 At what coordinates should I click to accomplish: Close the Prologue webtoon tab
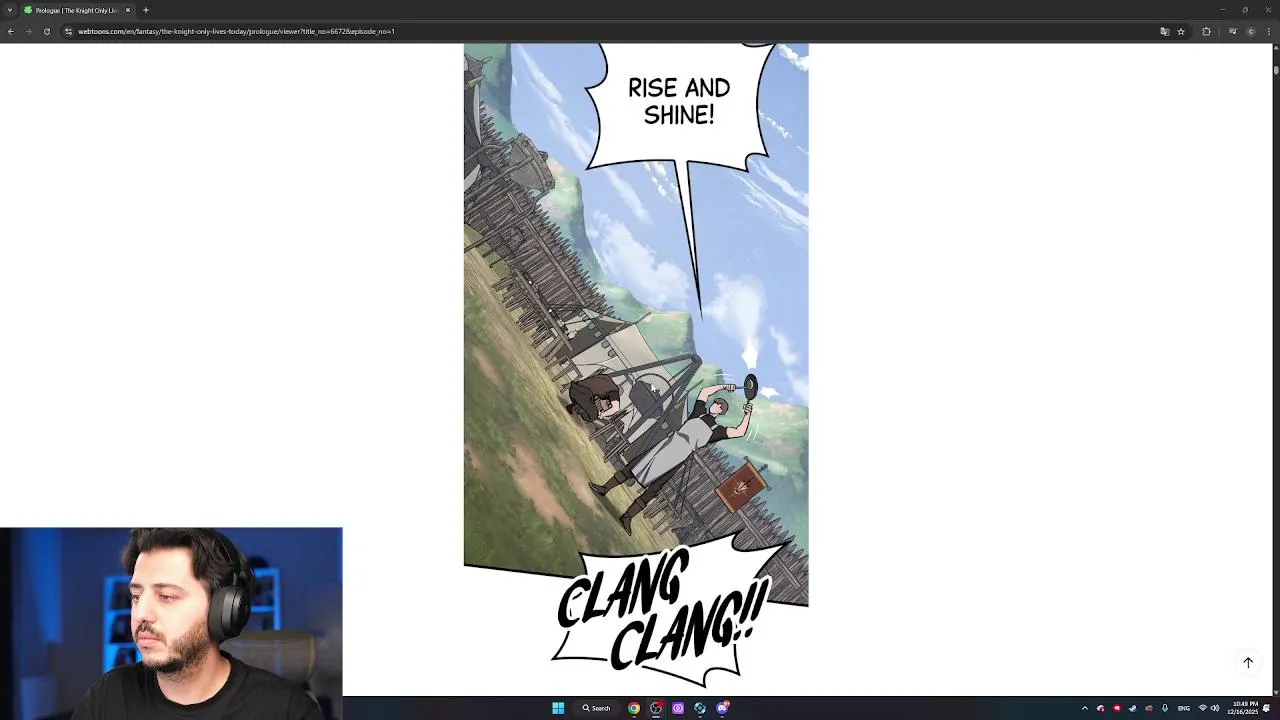[128, 10]
